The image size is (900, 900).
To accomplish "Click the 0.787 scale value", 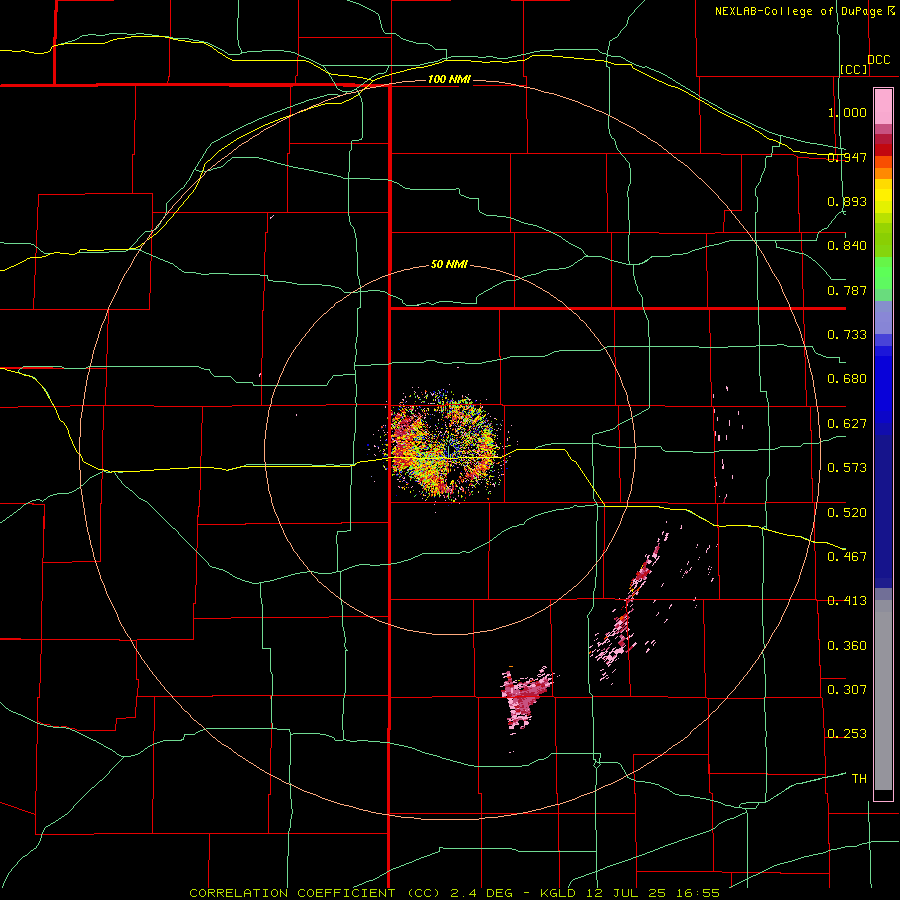I will coord(847,290).
